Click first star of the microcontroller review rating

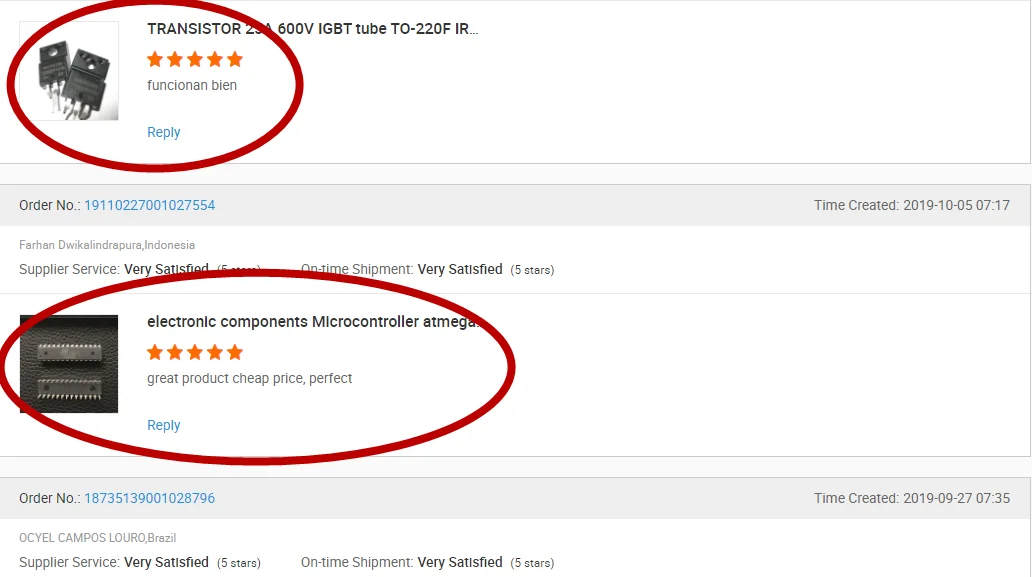155,353
